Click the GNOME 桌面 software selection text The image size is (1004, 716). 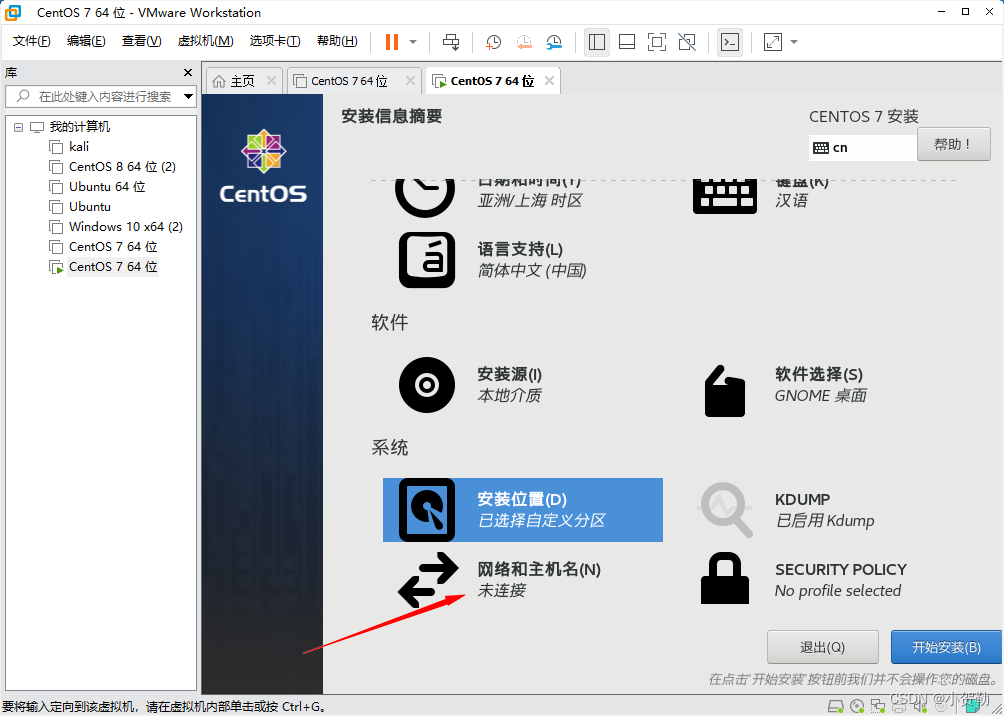(820, 396)
